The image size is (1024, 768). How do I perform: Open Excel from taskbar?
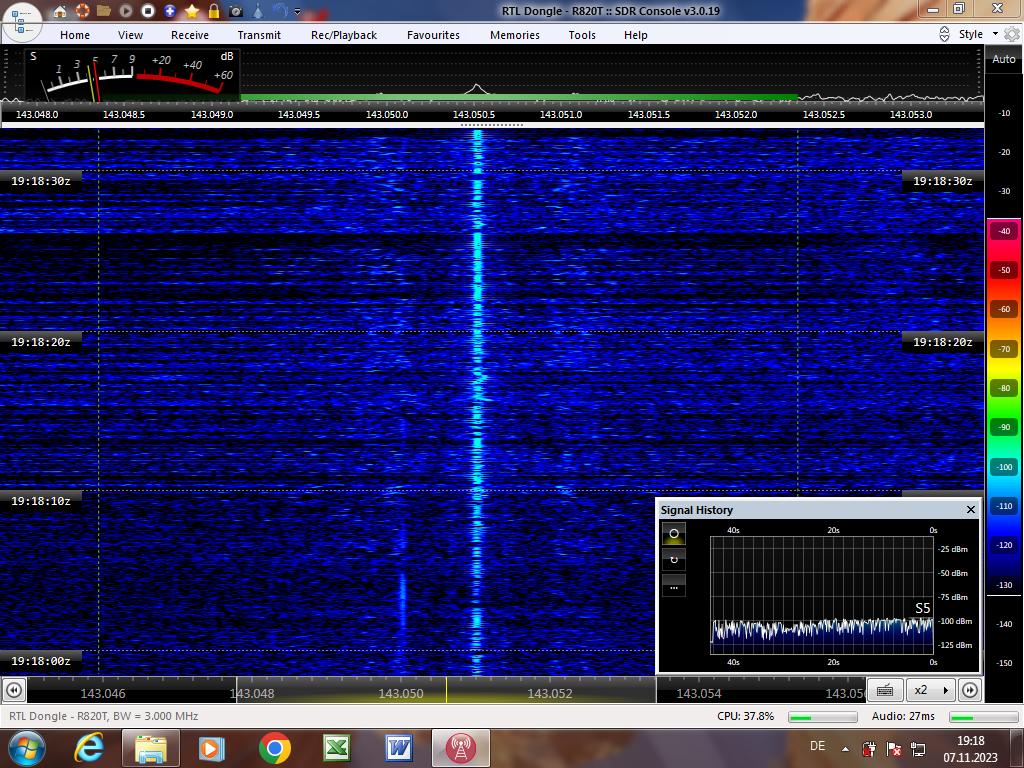tap(337, 748)
